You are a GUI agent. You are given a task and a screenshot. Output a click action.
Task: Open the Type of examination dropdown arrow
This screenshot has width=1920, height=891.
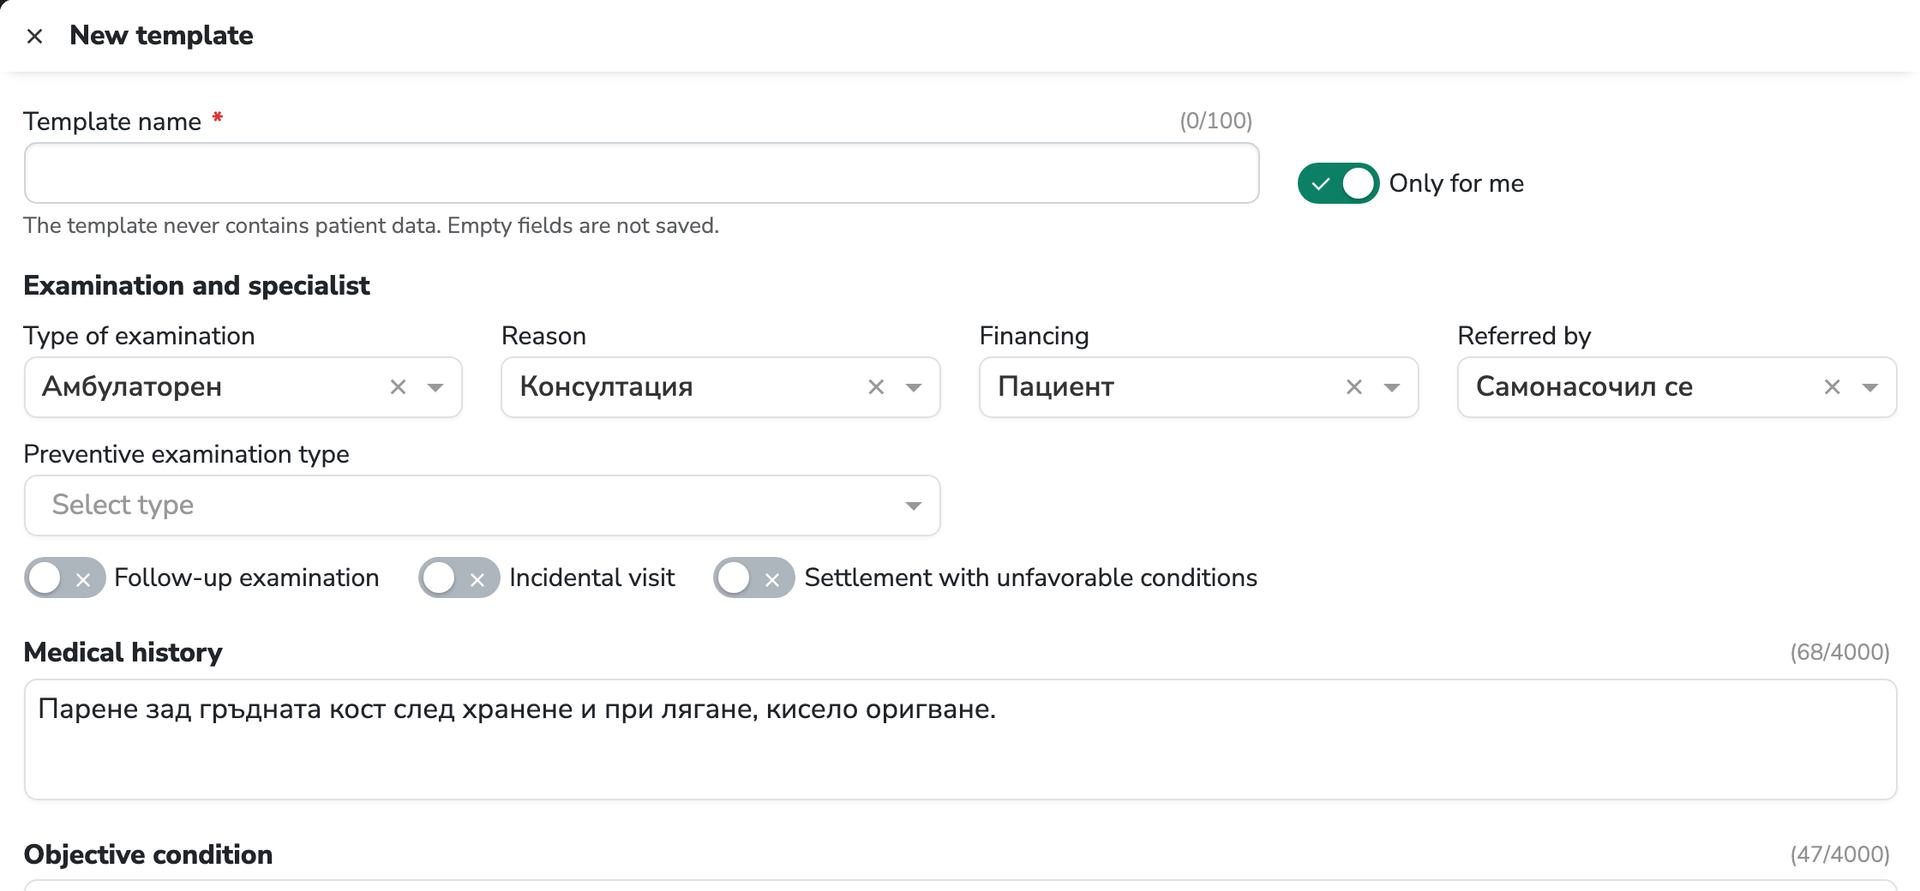click(x=435, y=387)
